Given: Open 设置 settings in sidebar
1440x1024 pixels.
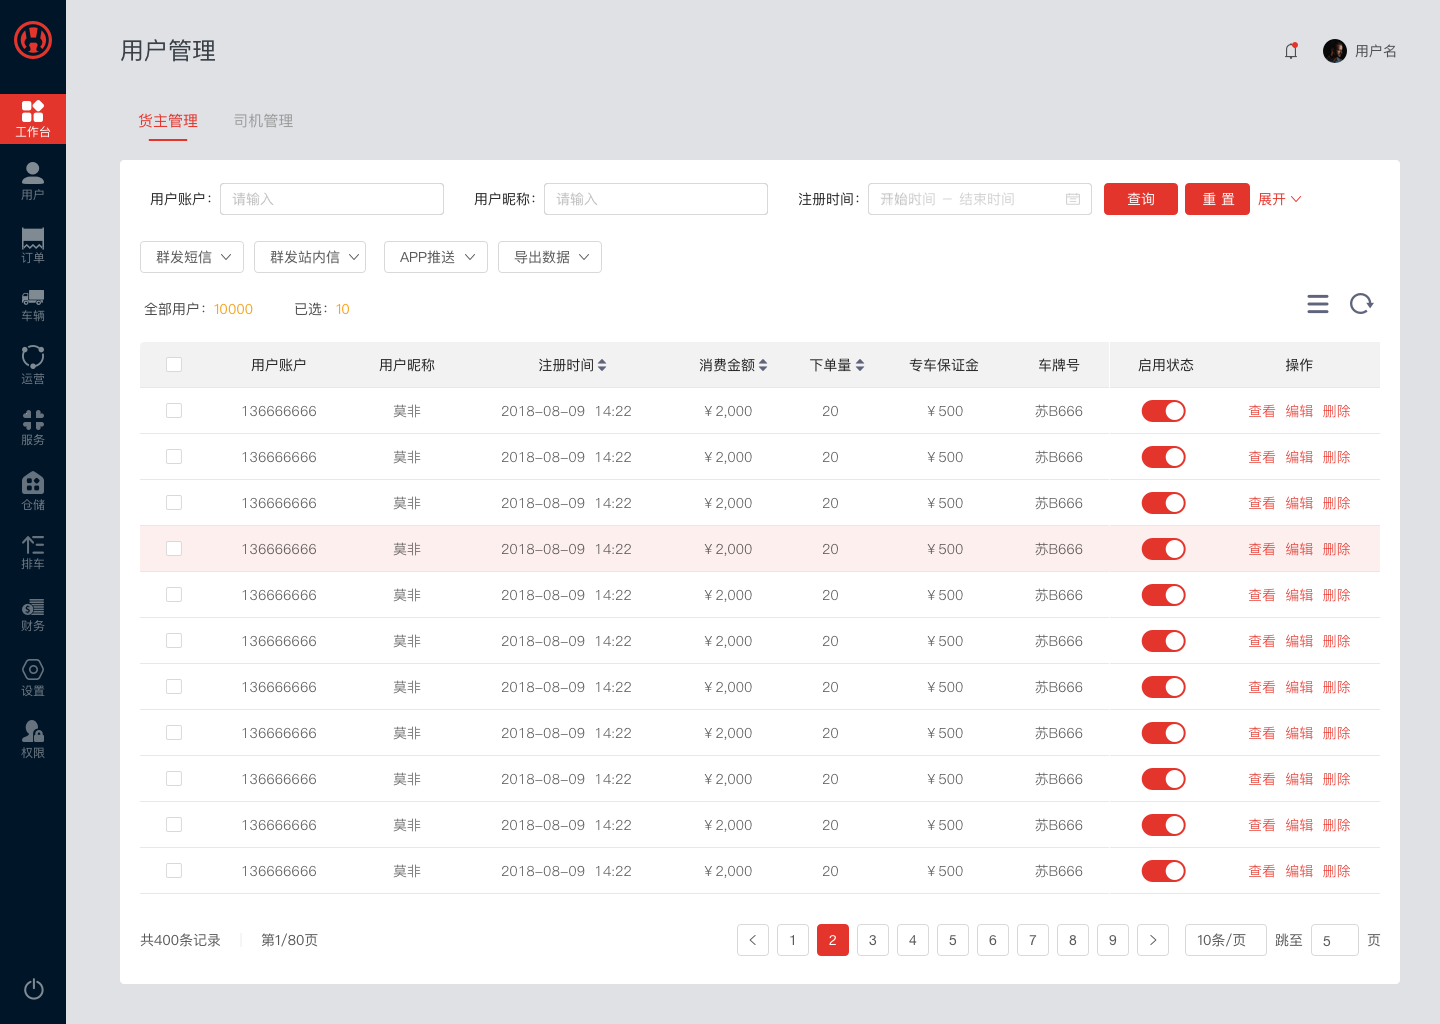Looking at the screenshot, I should (33, 677).
